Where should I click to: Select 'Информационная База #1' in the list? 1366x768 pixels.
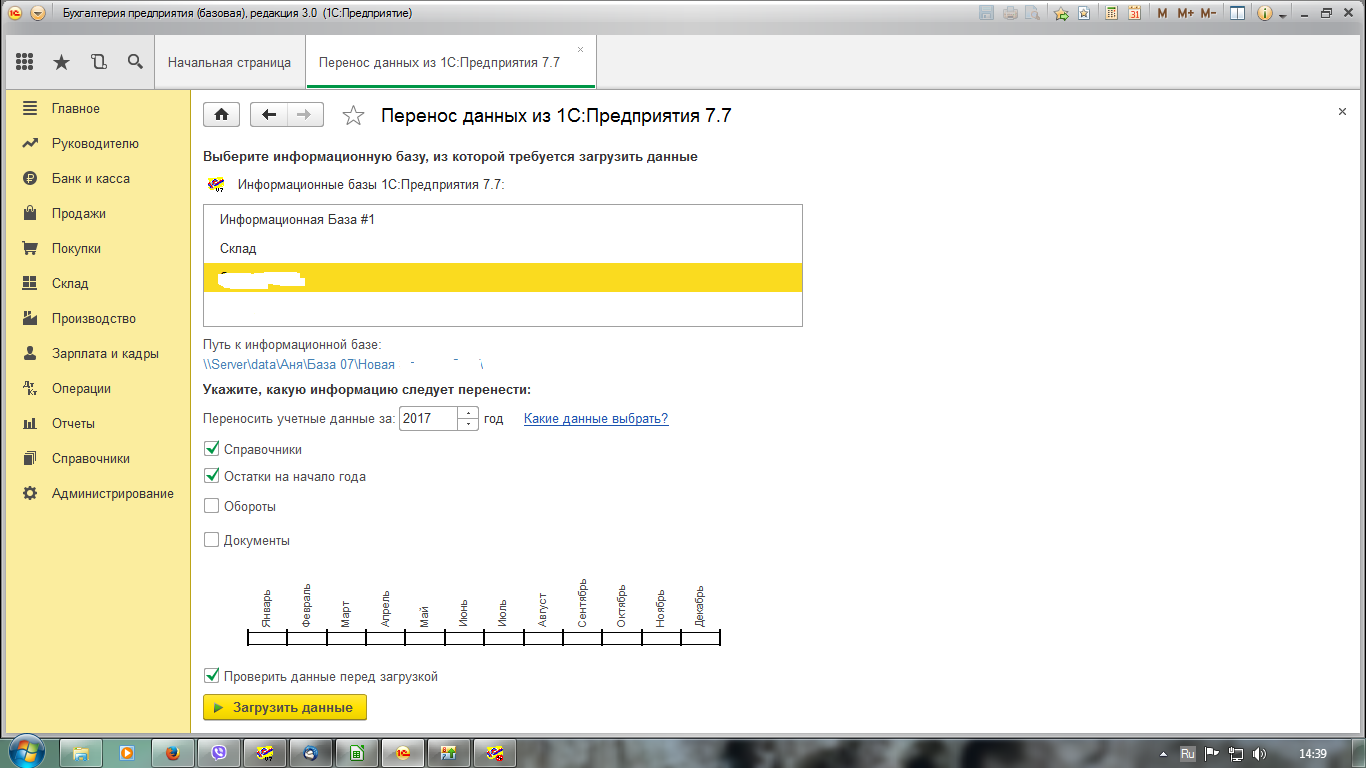tap(502, 219)
